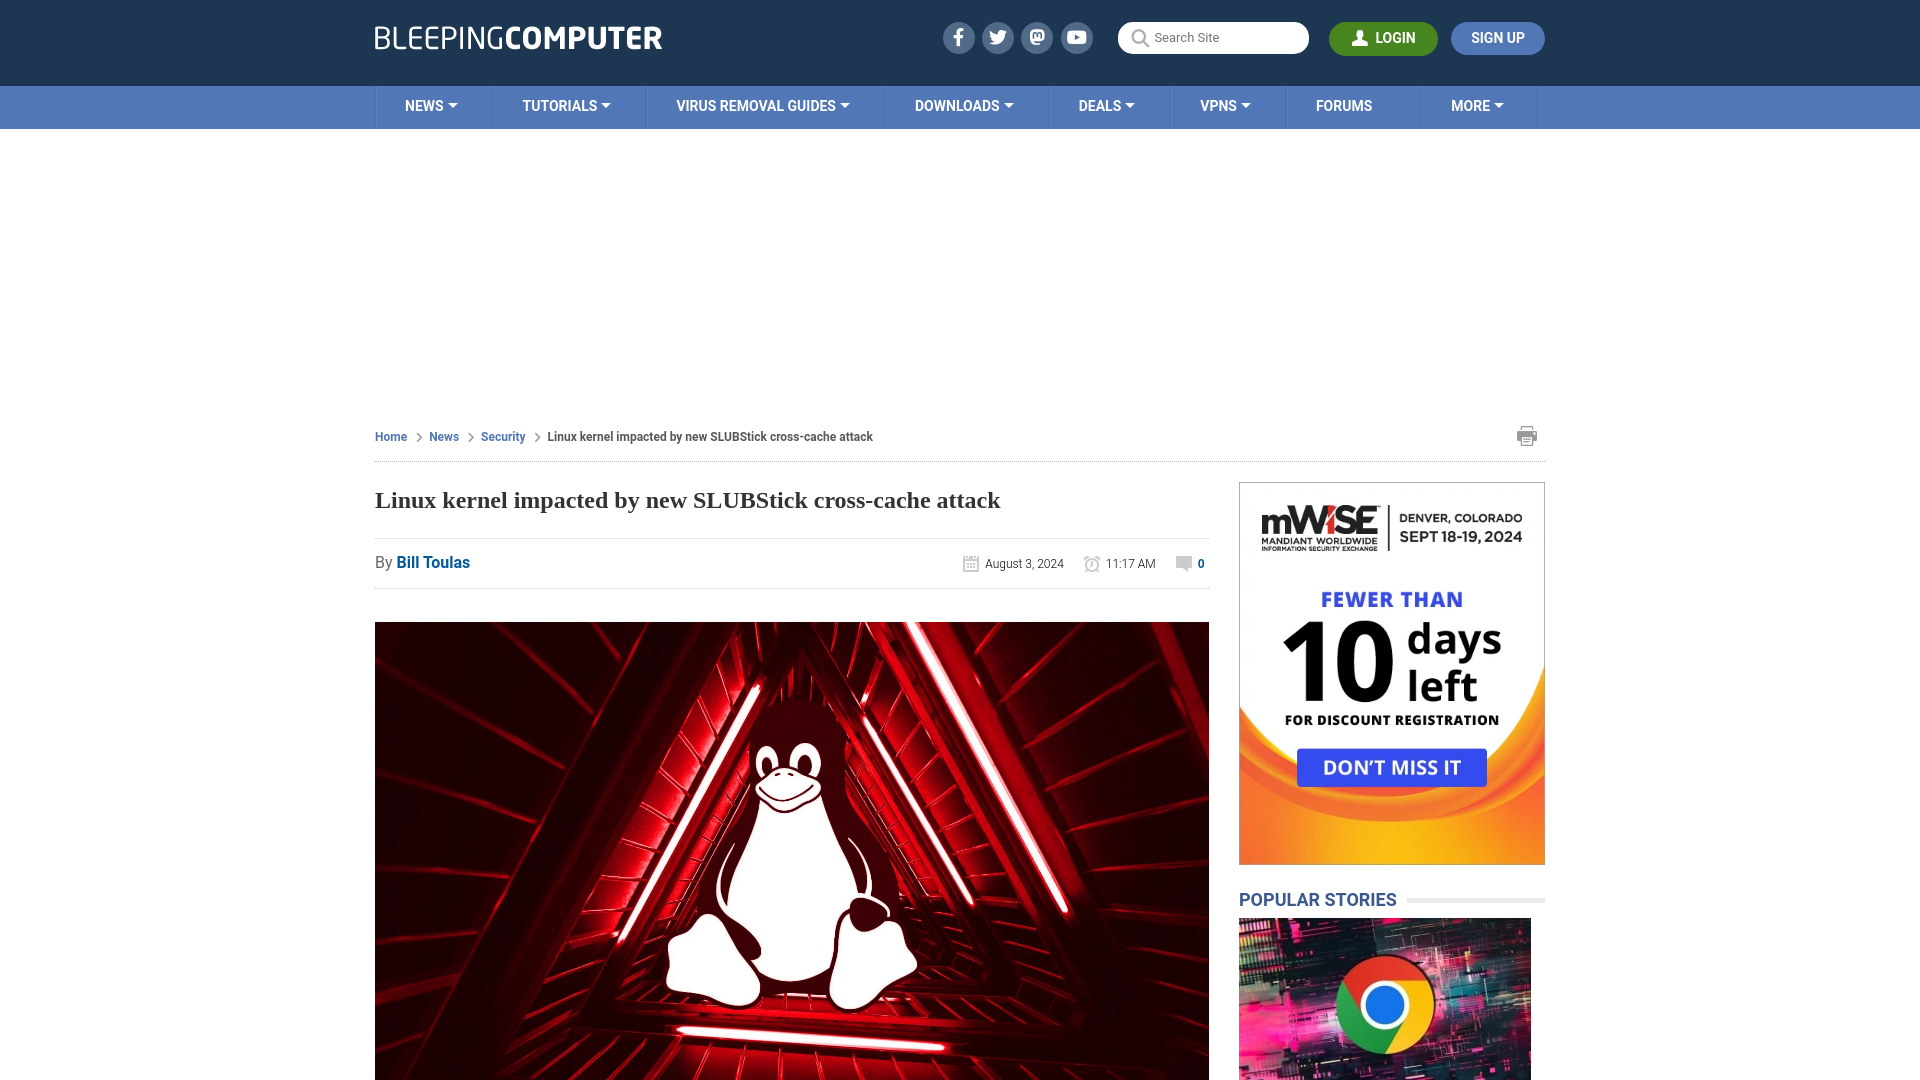
Task: Click the BleepingComputer Facebook icon
Action: tap(959, 37)
